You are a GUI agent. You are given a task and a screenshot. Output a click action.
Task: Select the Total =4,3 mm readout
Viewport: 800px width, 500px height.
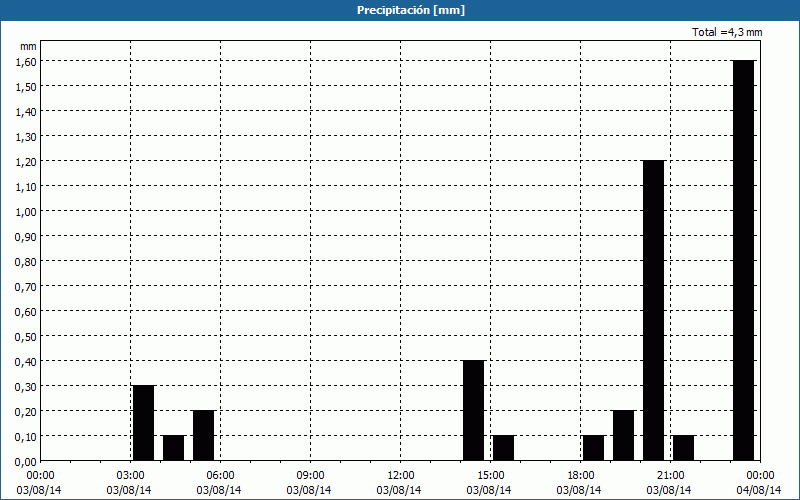pos(727,32)
